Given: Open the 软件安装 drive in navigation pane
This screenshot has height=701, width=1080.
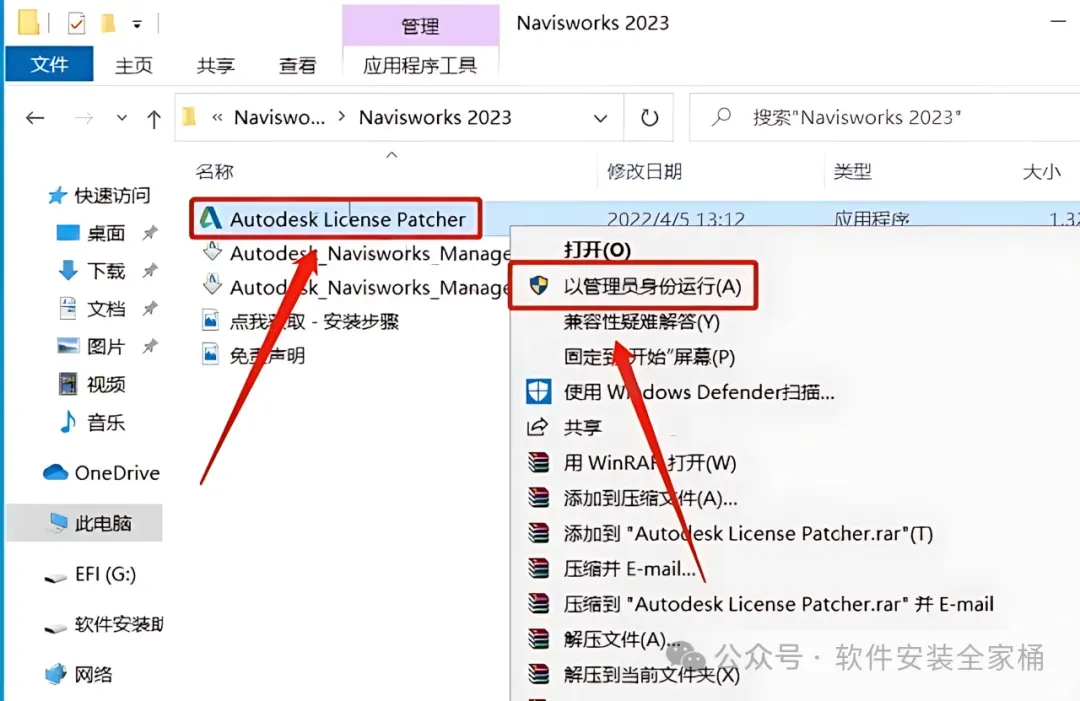Looking at the screenshot, I should [118, 625].
